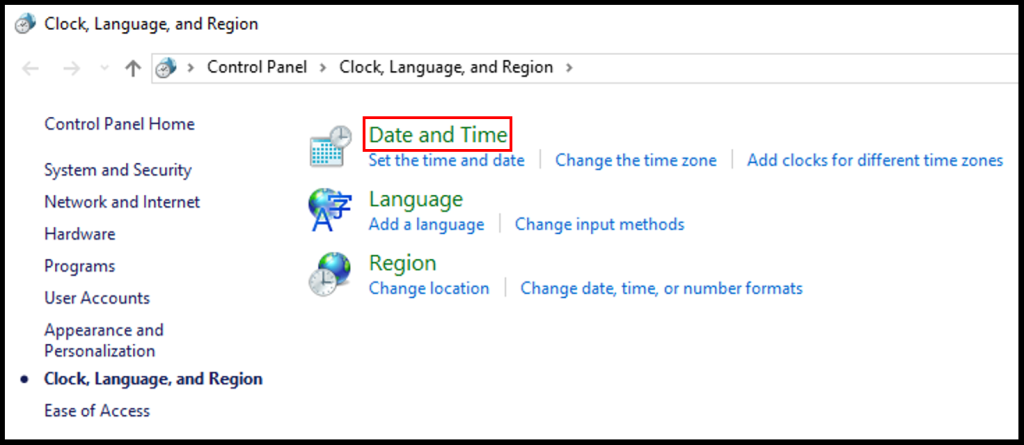Click the Language globe icon

[330, 210]
